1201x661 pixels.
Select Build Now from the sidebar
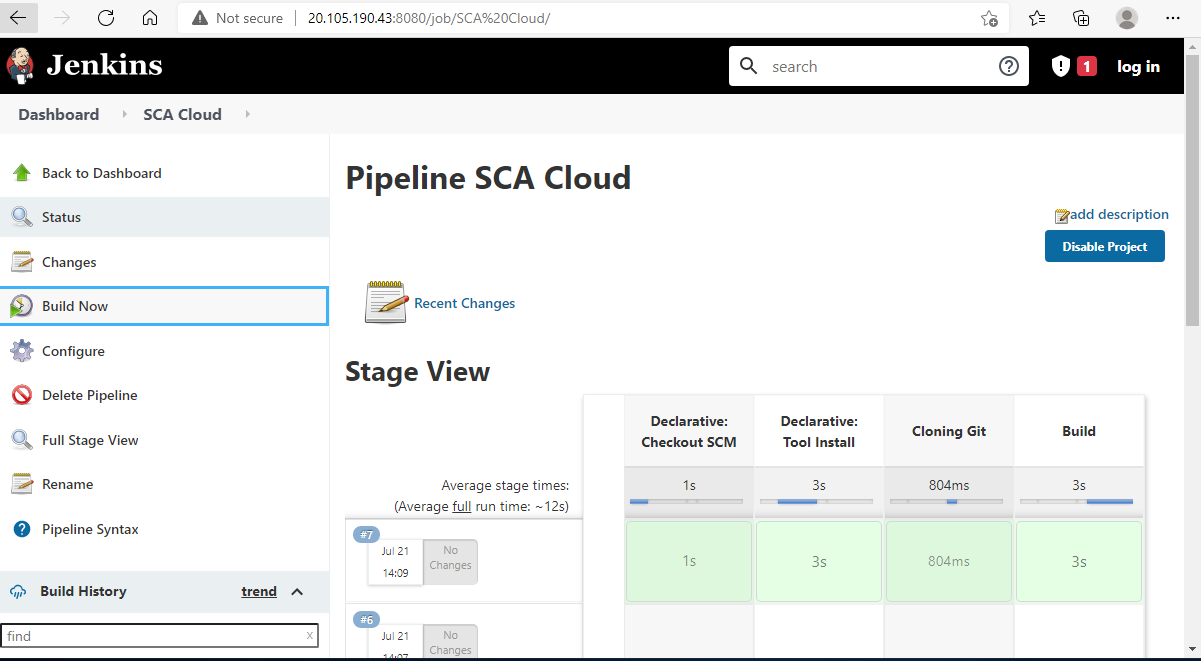(x=76, y=305)
